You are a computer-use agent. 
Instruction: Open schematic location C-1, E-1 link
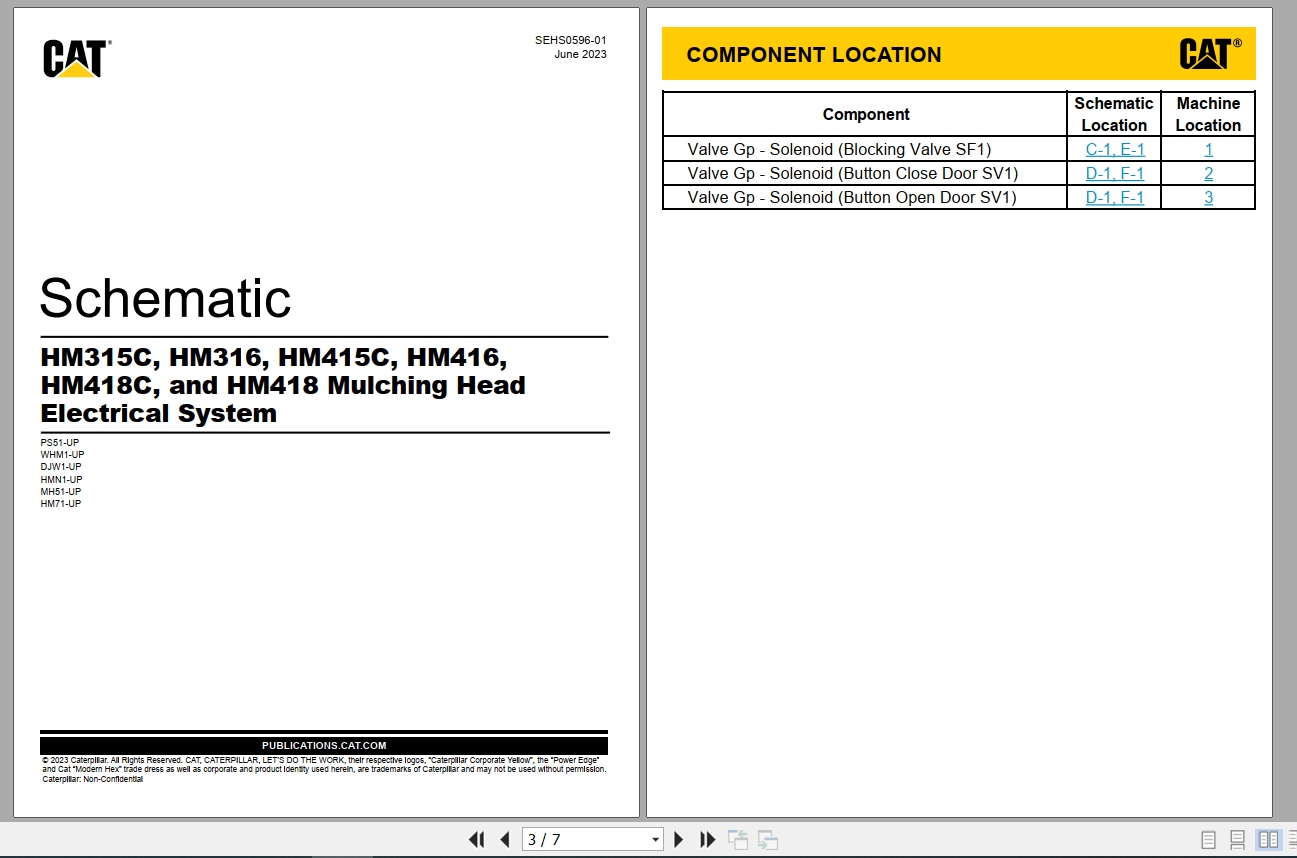(1115, 149)
